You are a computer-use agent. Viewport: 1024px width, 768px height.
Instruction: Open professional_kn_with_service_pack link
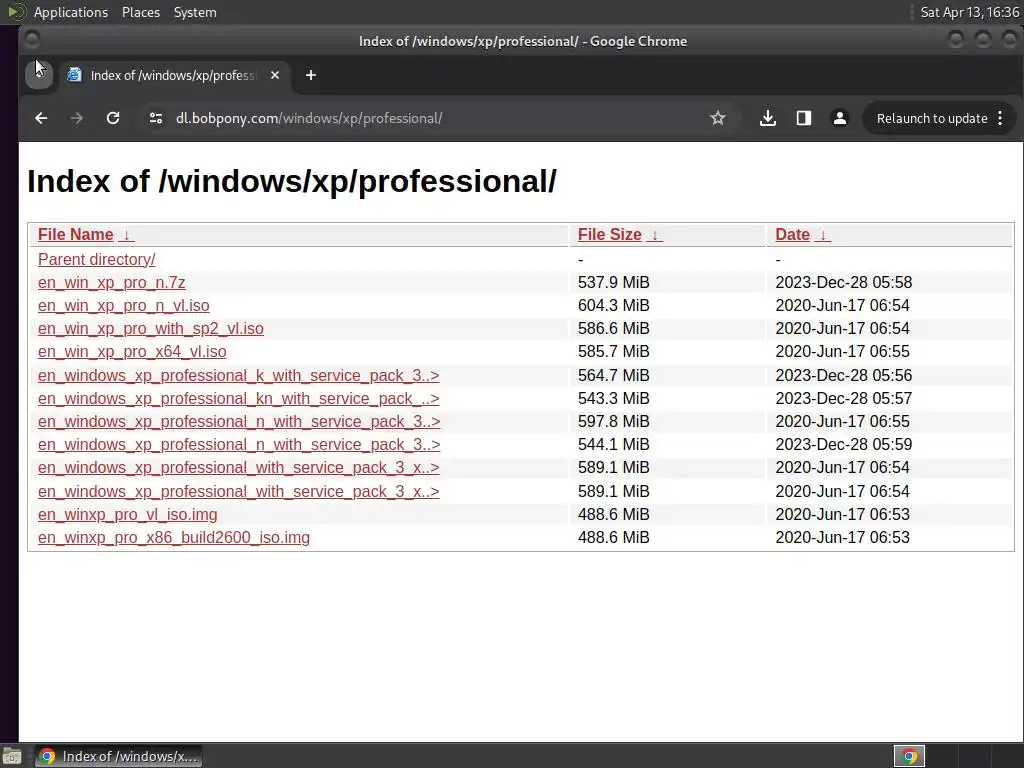point(238,398)
